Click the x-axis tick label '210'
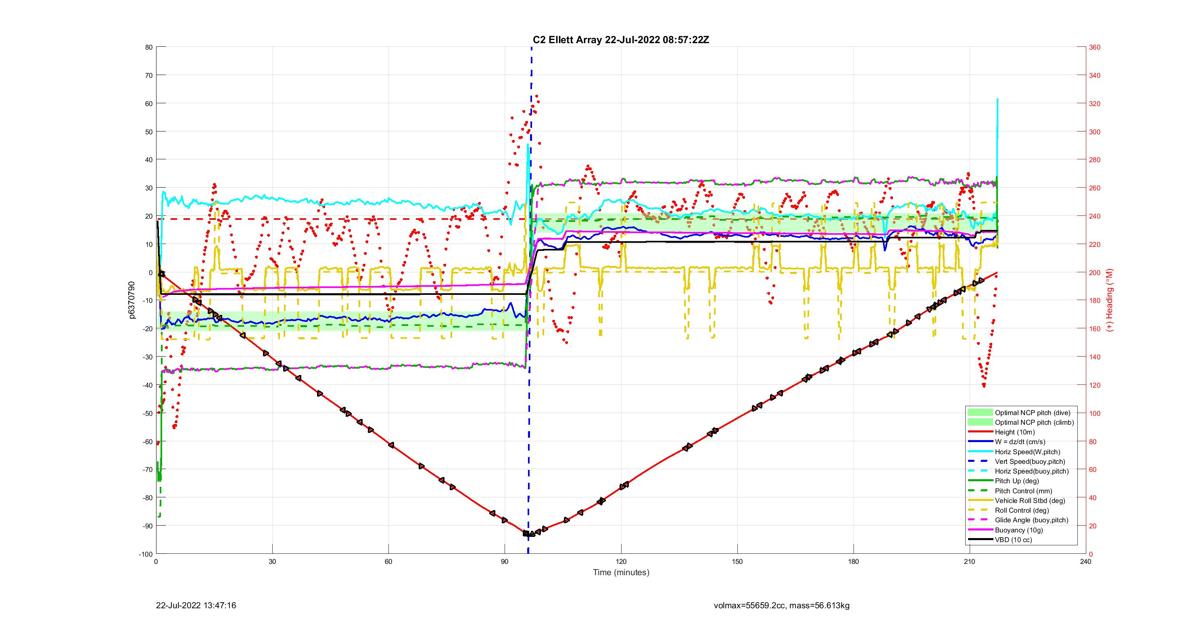 (969, 562)
